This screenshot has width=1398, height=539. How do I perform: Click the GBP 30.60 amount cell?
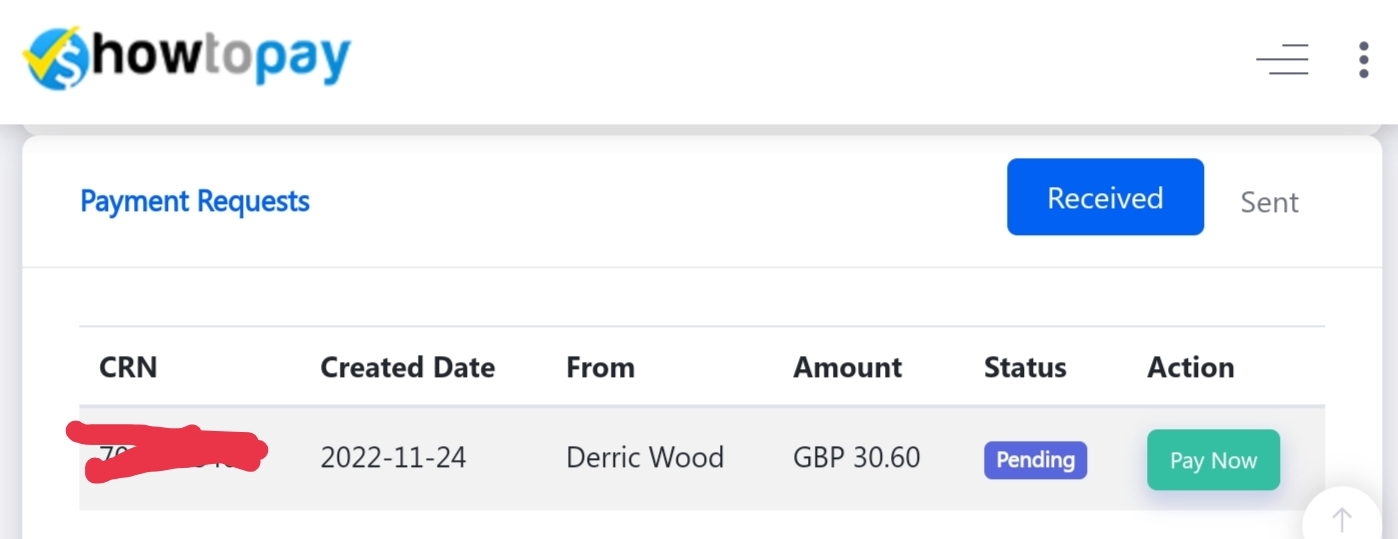point(856,458)
